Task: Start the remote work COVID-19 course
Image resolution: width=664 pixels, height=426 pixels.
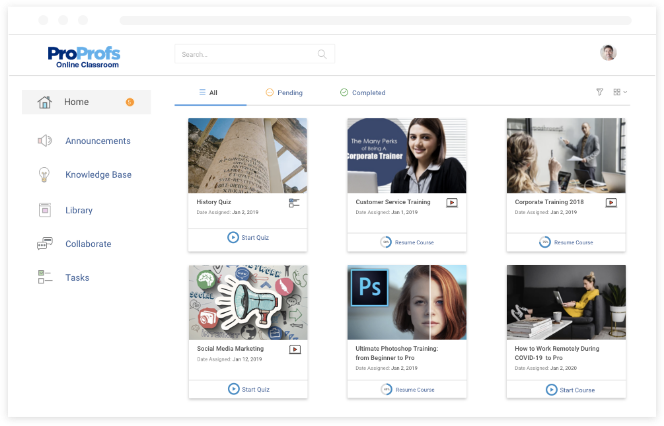Action: pyautogui.click(x=569, y=389)
